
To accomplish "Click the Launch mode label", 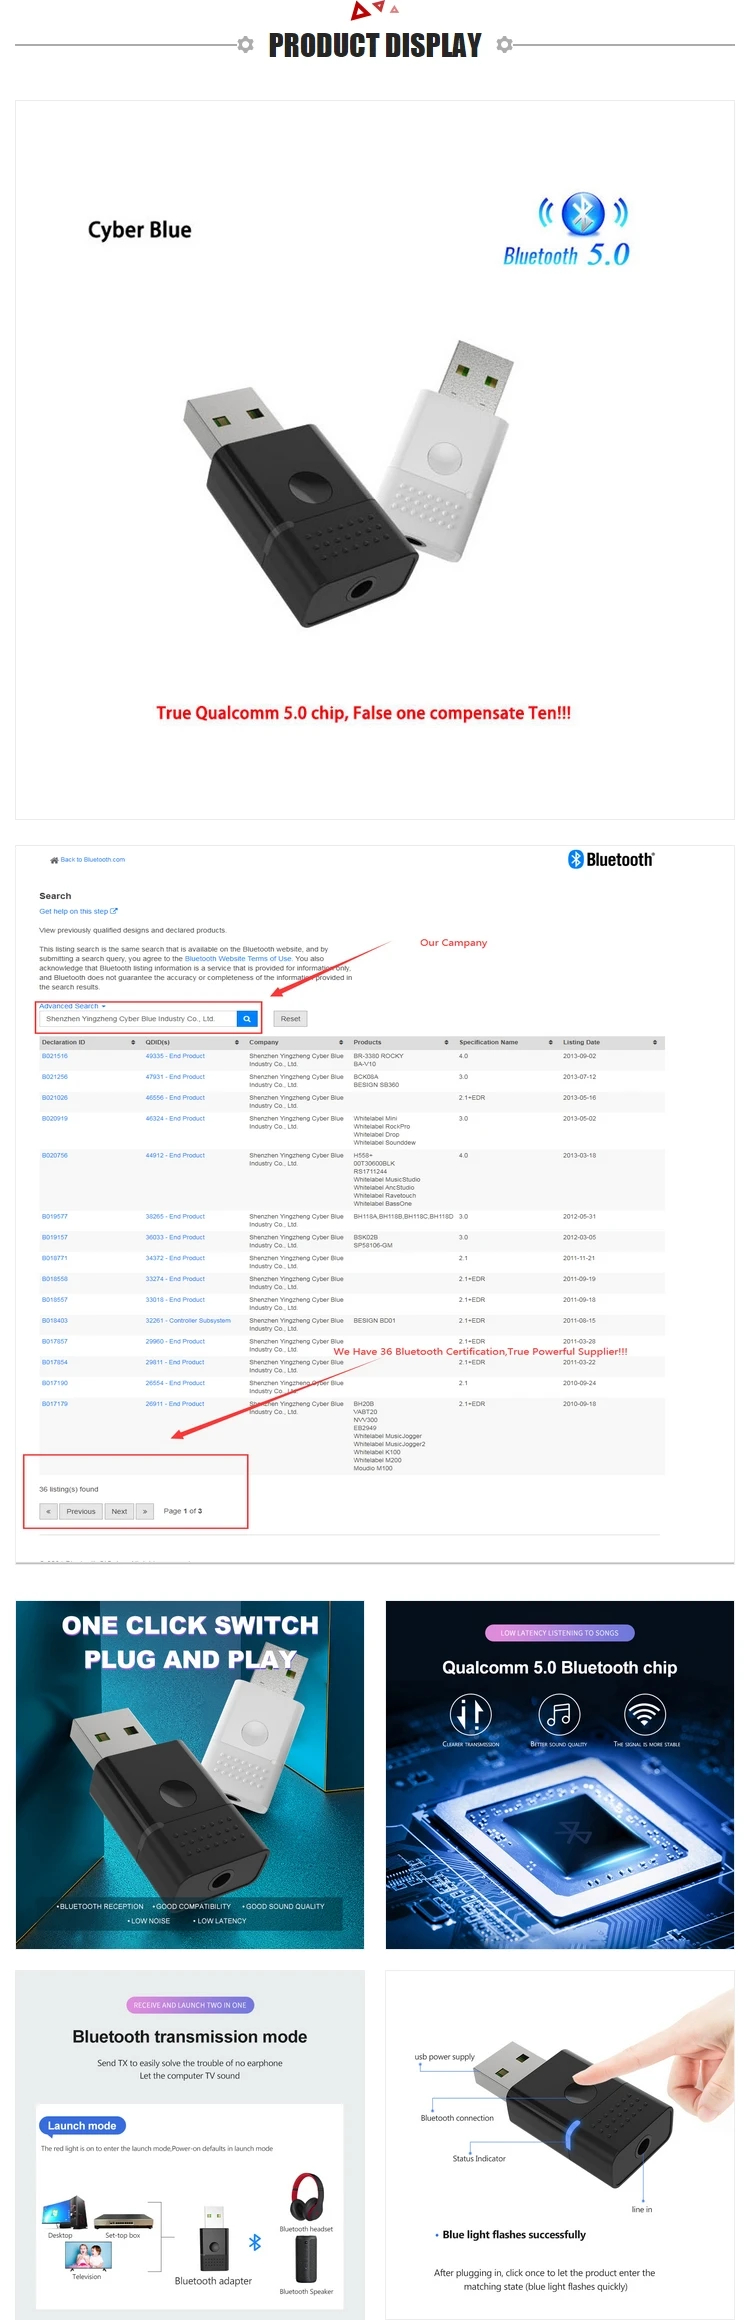I will pos(82,2126).
